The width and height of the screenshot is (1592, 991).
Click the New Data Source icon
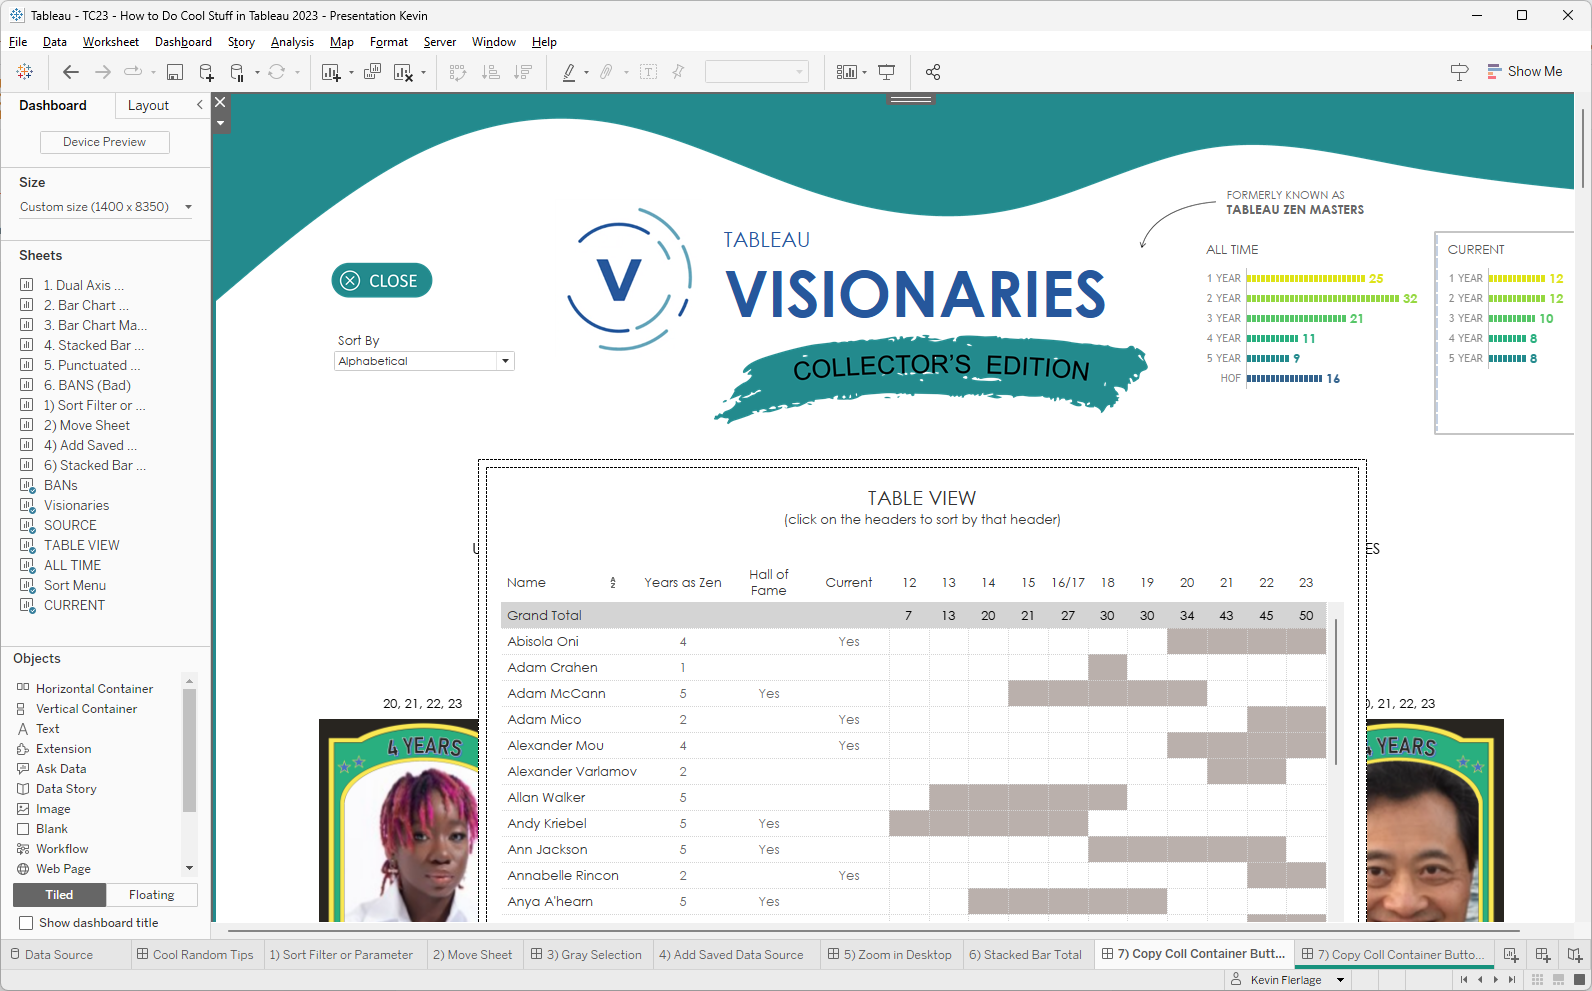(x=207, y=72)
